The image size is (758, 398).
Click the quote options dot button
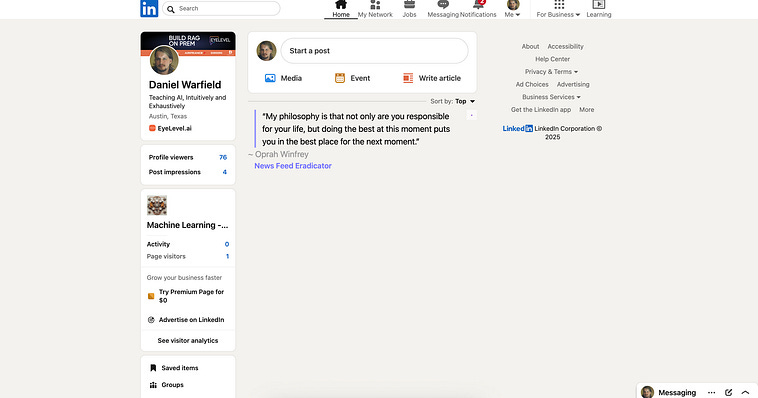tap(471, 115)
